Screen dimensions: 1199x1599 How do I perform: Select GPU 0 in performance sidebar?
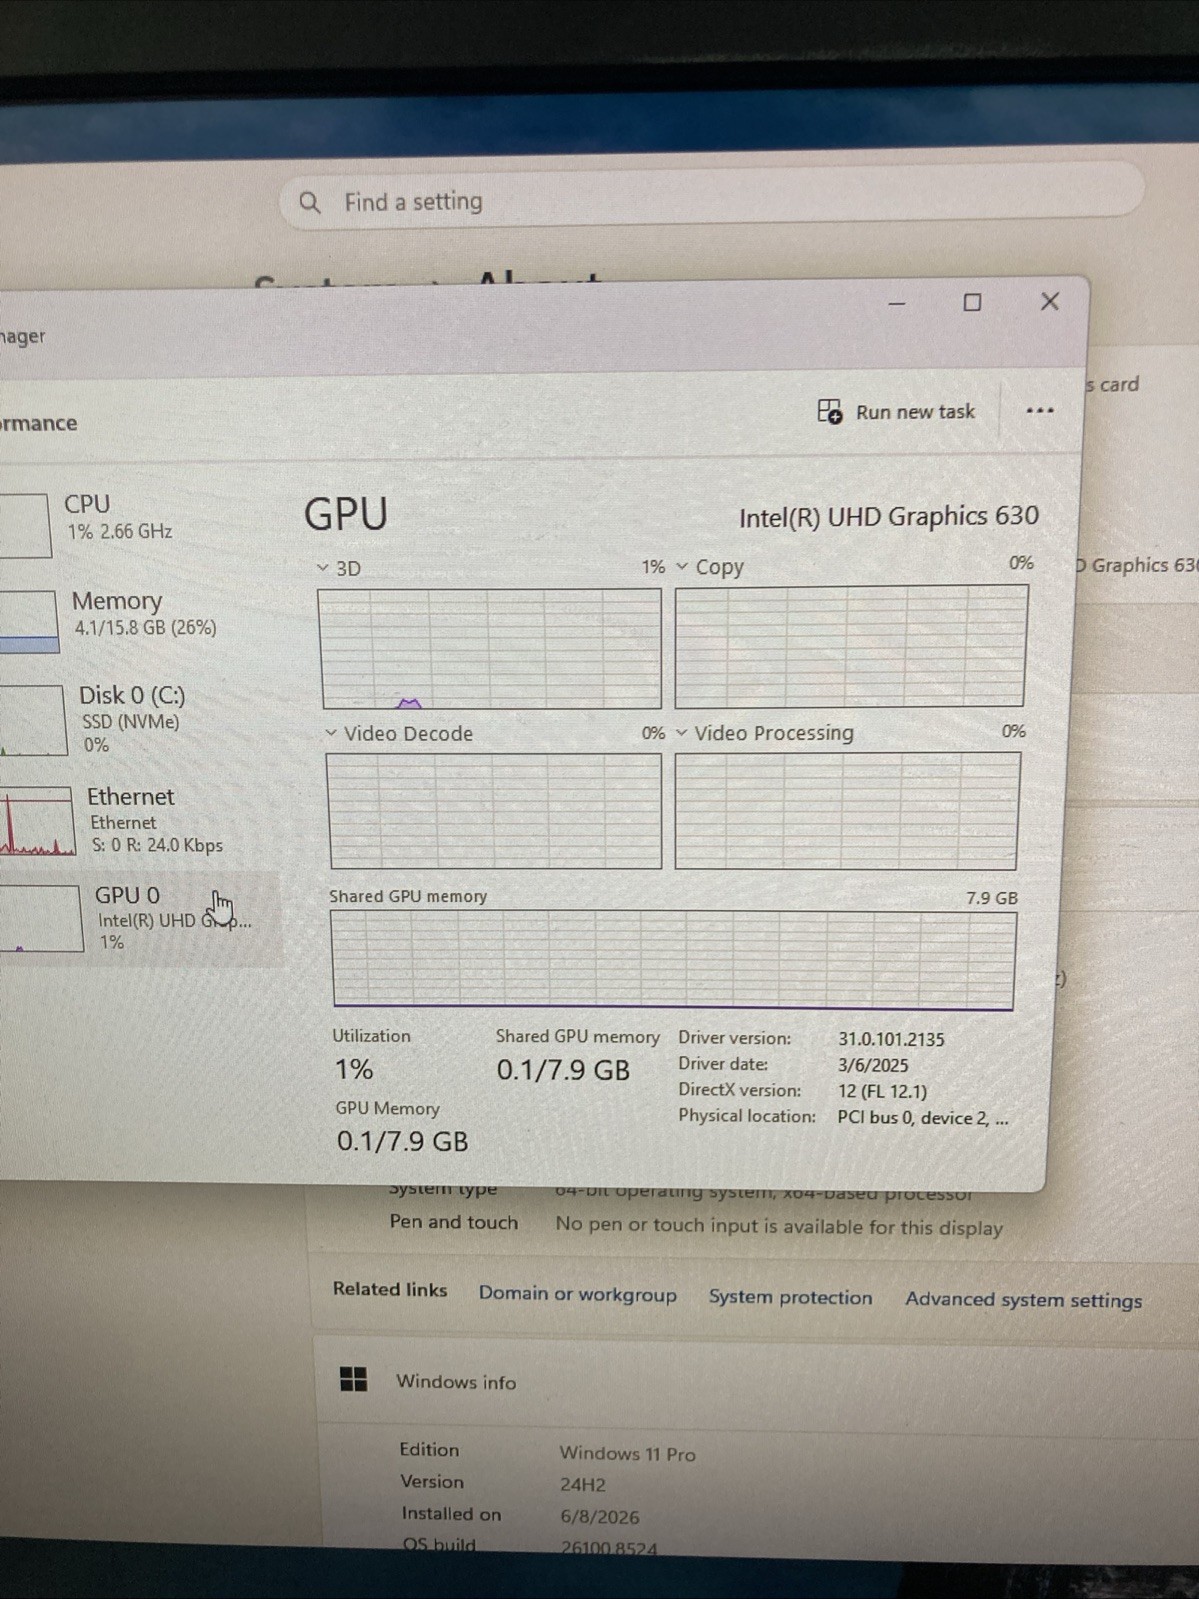[x=140, y=918]
